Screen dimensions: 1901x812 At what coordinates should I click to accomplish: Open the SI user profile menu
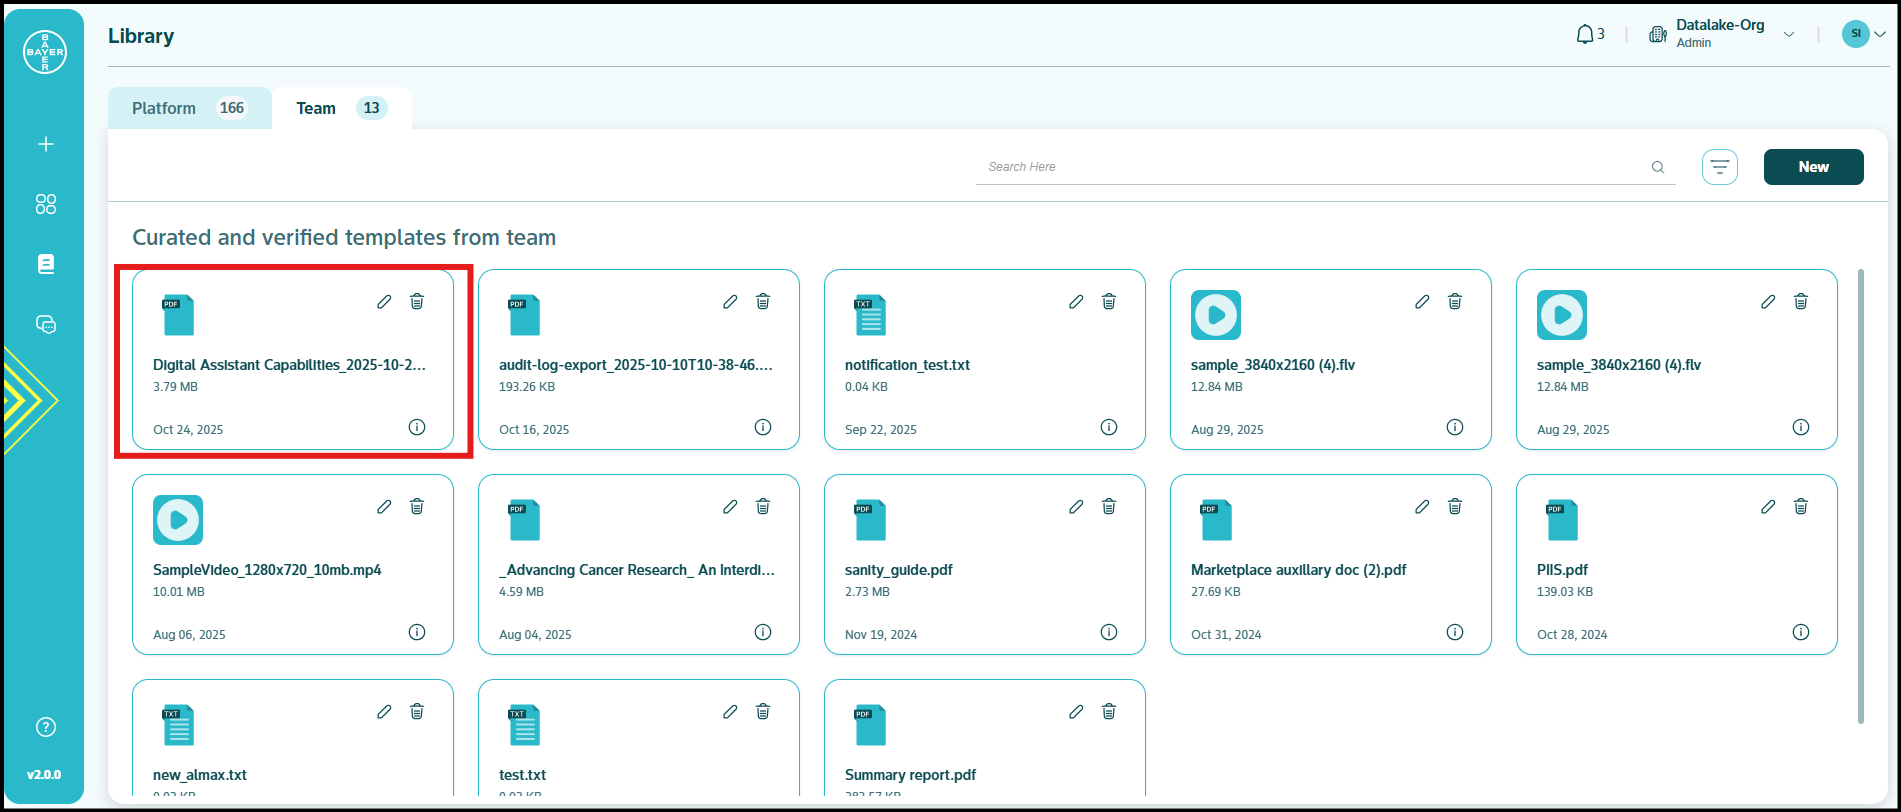click(1864, 34)
